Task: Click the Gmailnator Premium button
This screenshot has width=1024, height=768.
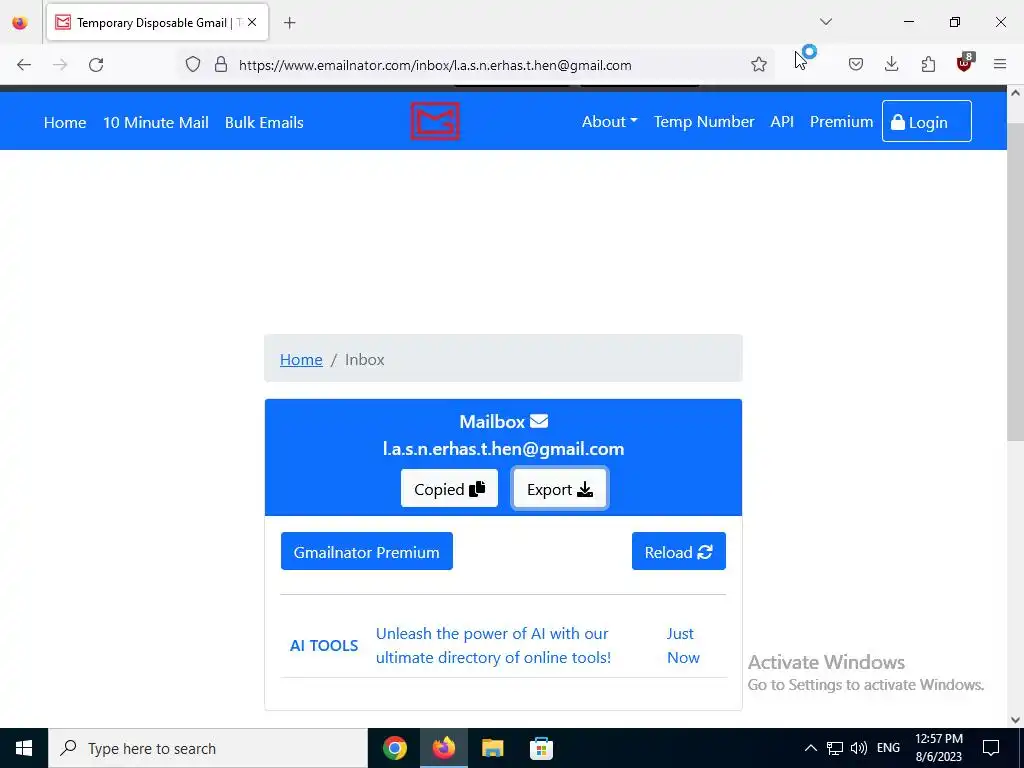Action: [366, 552]
